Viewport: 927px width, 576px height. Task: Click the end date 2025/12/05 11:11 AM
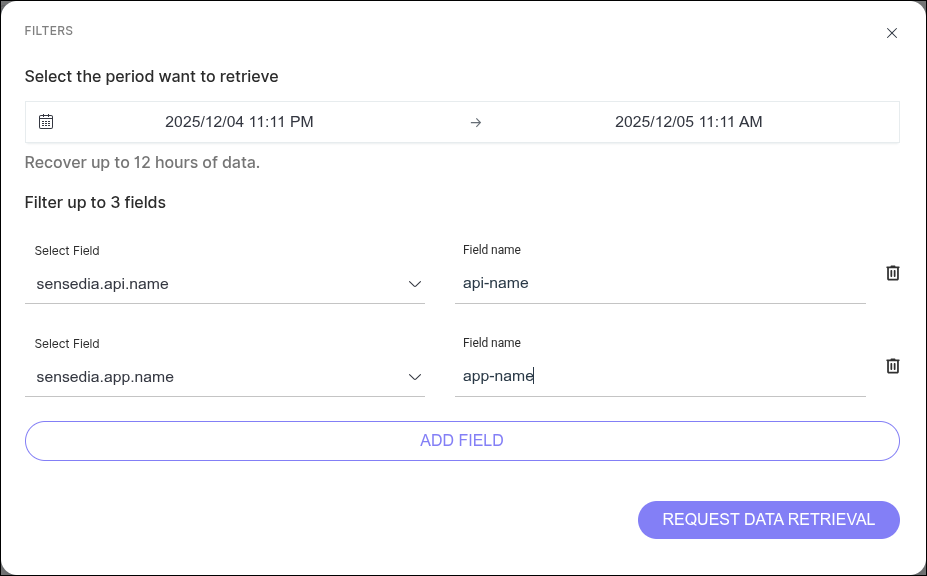click(688, 121)
